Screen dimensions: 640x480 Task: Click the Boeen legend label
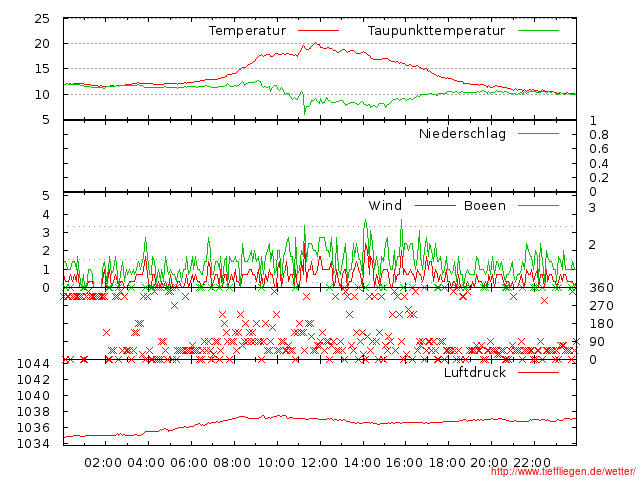pyautogui.click(x=484, y=205)
